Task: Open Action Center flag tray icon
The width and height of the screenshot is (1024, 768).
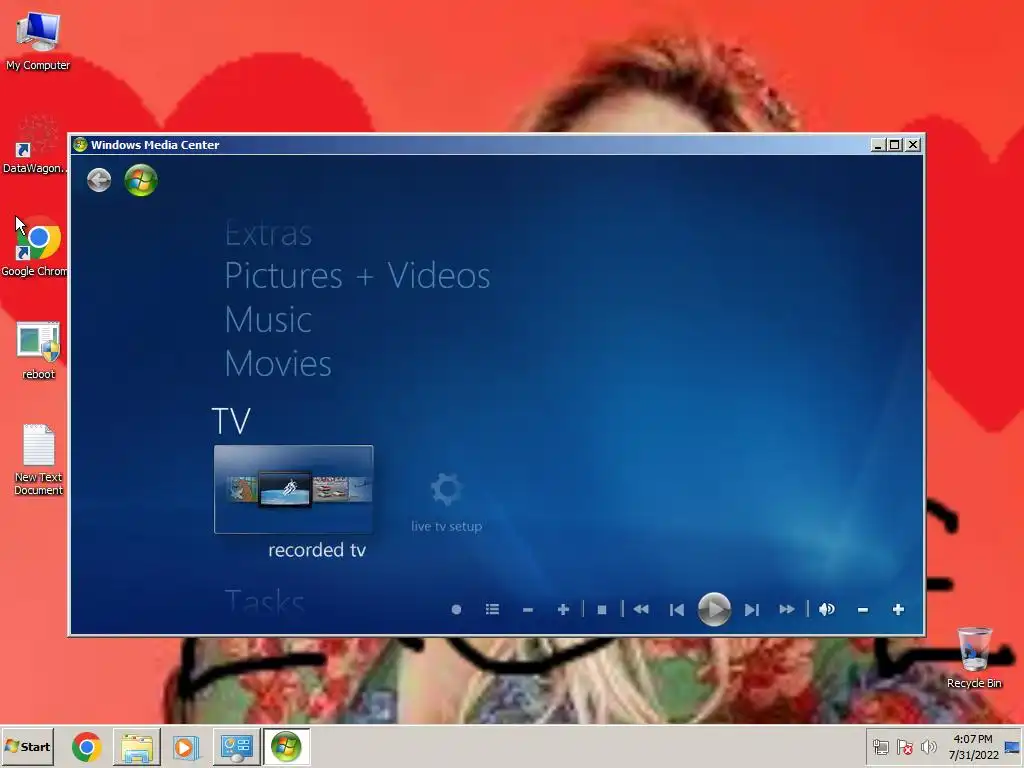Action: [904, 747]
